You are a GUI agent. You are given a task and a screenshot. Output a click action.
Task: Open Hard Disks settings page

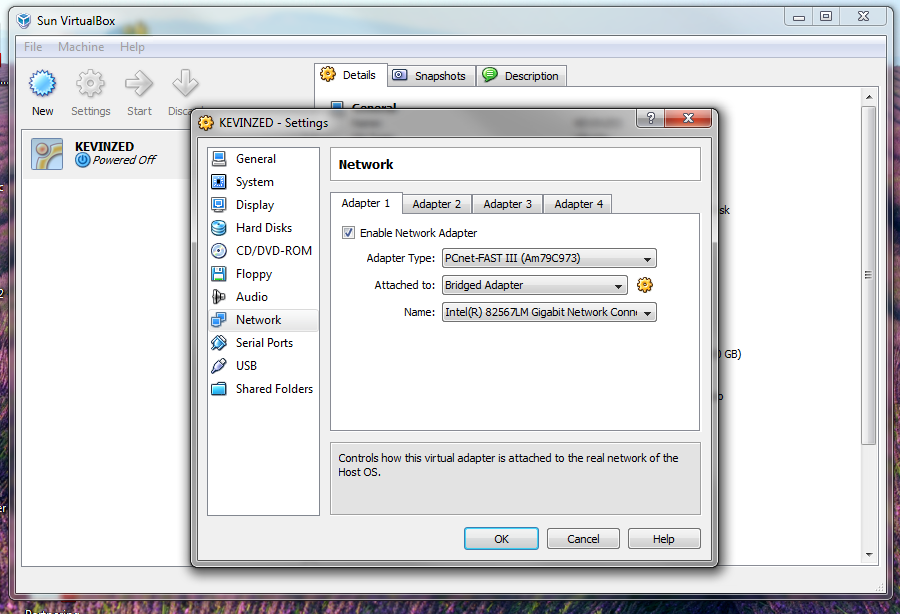pos(263,228)
